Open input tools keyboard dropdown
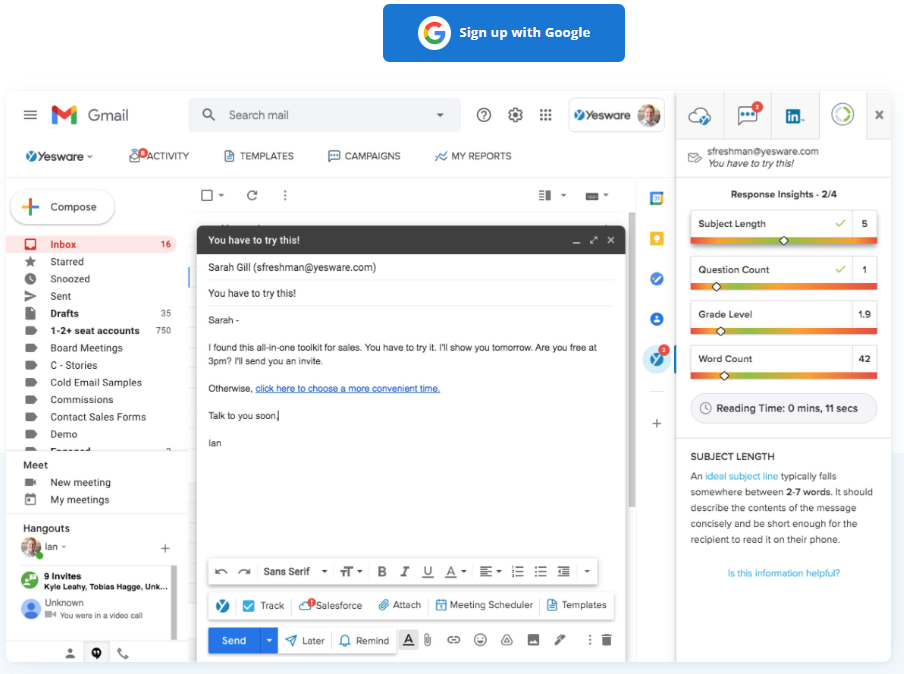904x674 pixels. pyautogui.click(x=597, y=196)
